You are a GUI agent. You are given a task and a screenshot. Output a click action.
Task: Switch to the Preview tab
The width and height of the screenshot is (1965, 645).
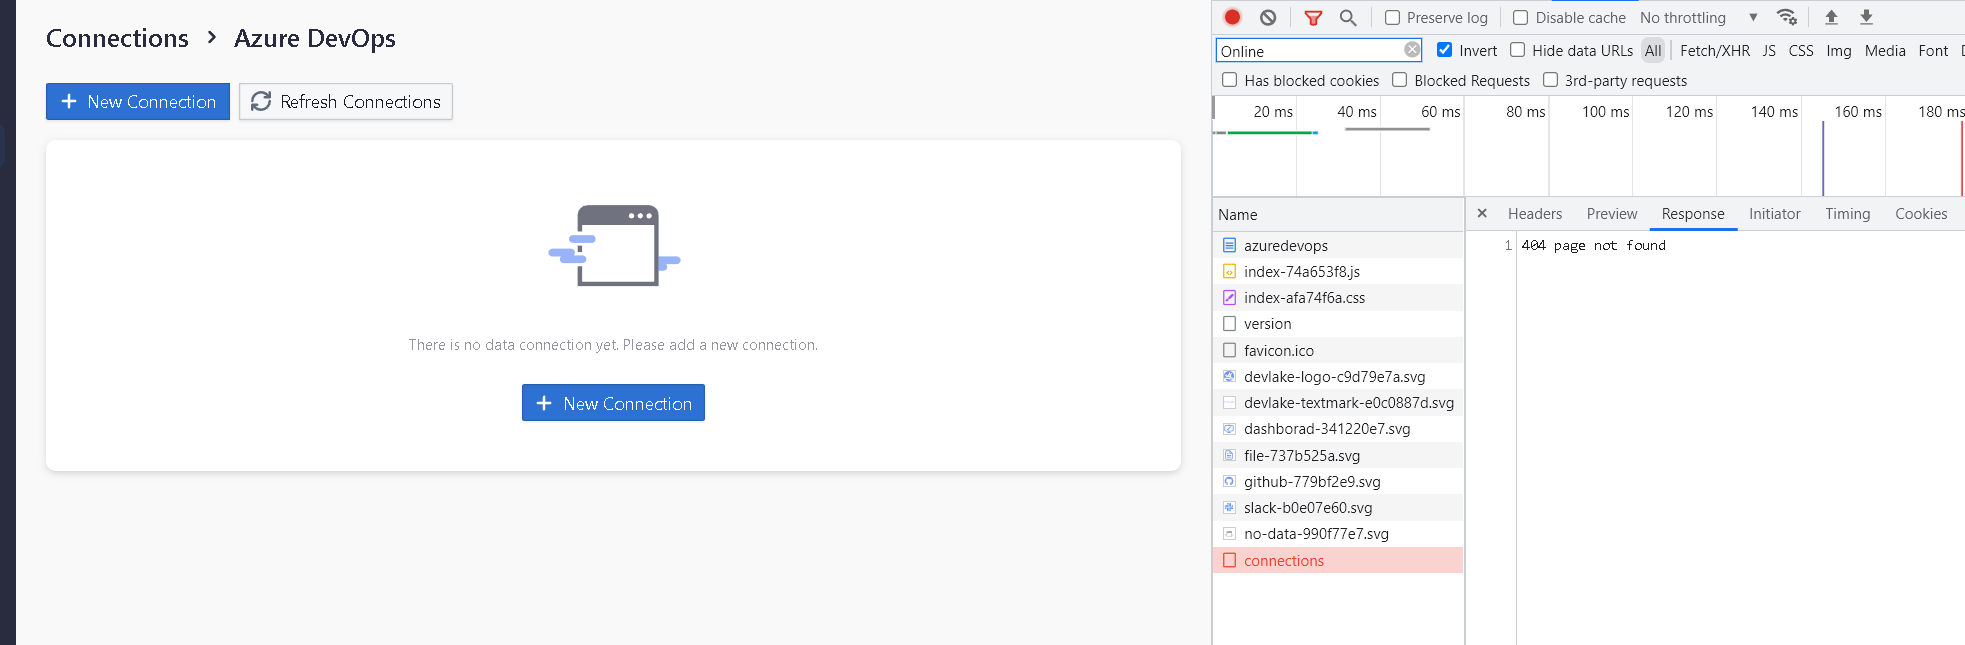[1611, 214]
